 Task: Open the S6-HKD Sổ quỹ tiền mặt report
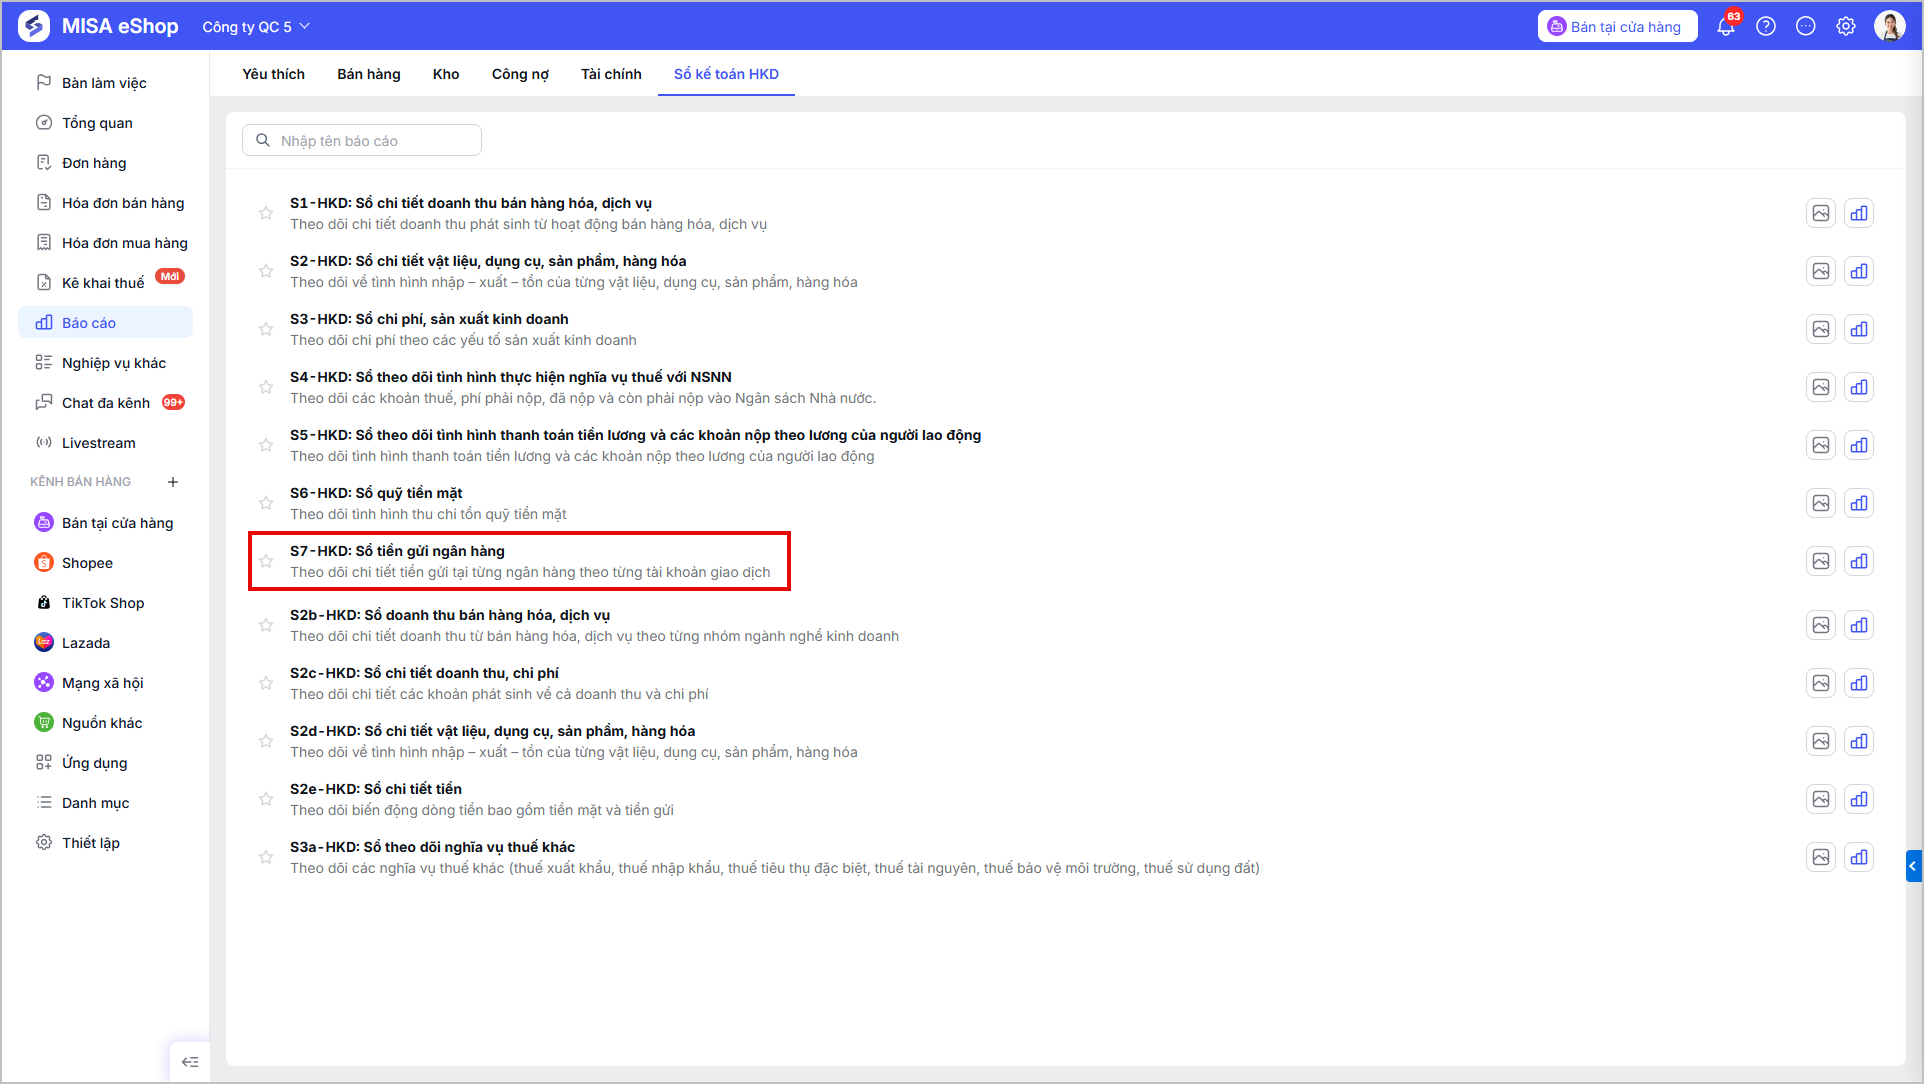376,493
